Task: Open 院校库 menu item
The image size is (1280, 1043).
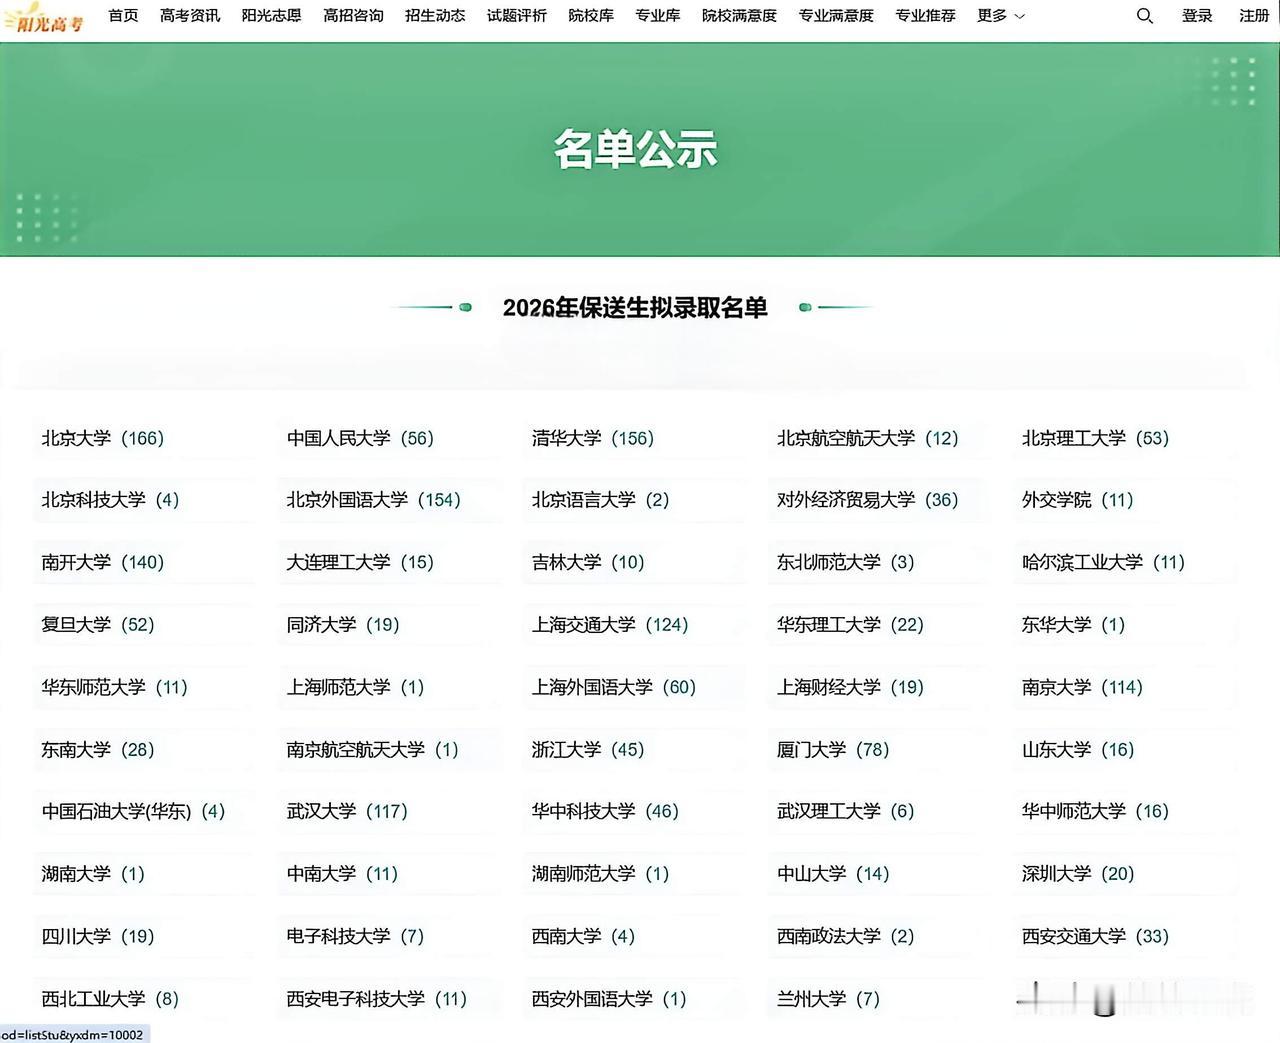Action: tap(591, 16)
